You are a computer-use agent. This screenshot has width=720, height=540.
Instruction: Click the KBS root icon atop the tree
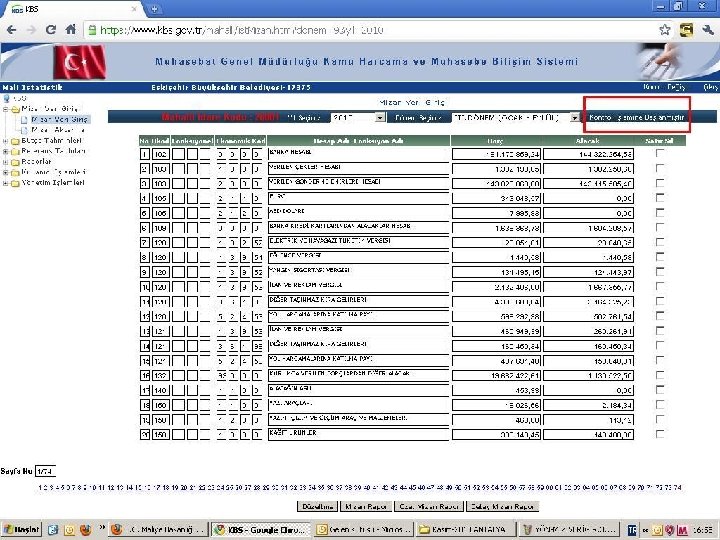pyautogui.click(x=6, y=98)
